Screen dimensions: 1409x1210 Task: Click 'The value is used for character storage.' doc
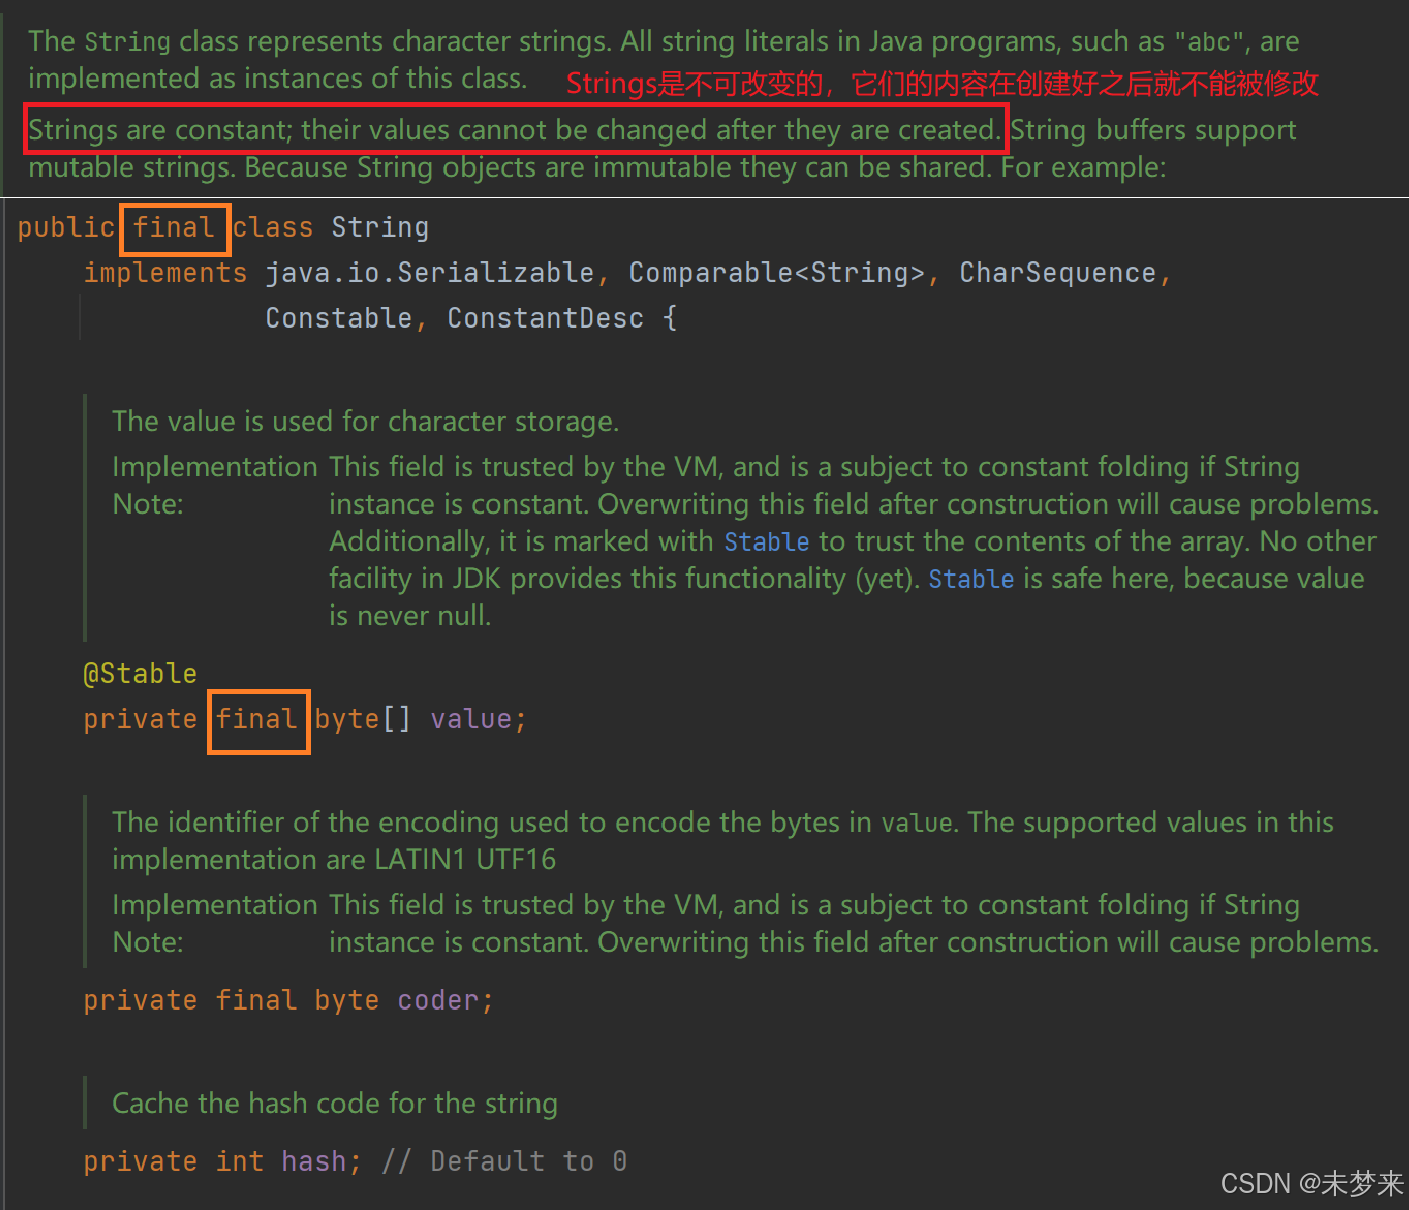coord(366,422)
